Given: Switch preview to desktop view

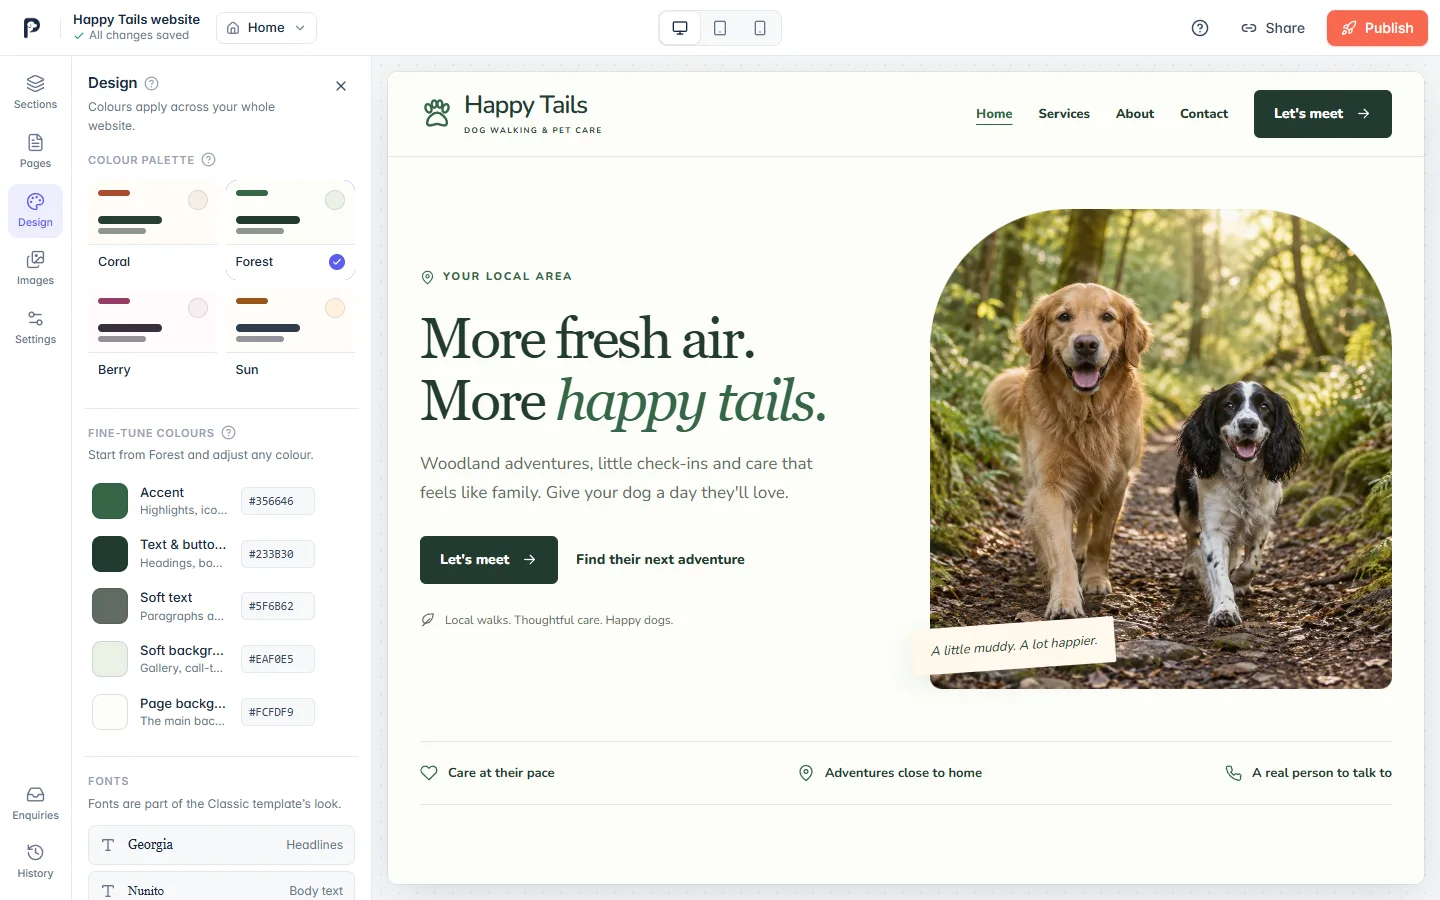Looking at the screenshot, I should tap(680, 28).
